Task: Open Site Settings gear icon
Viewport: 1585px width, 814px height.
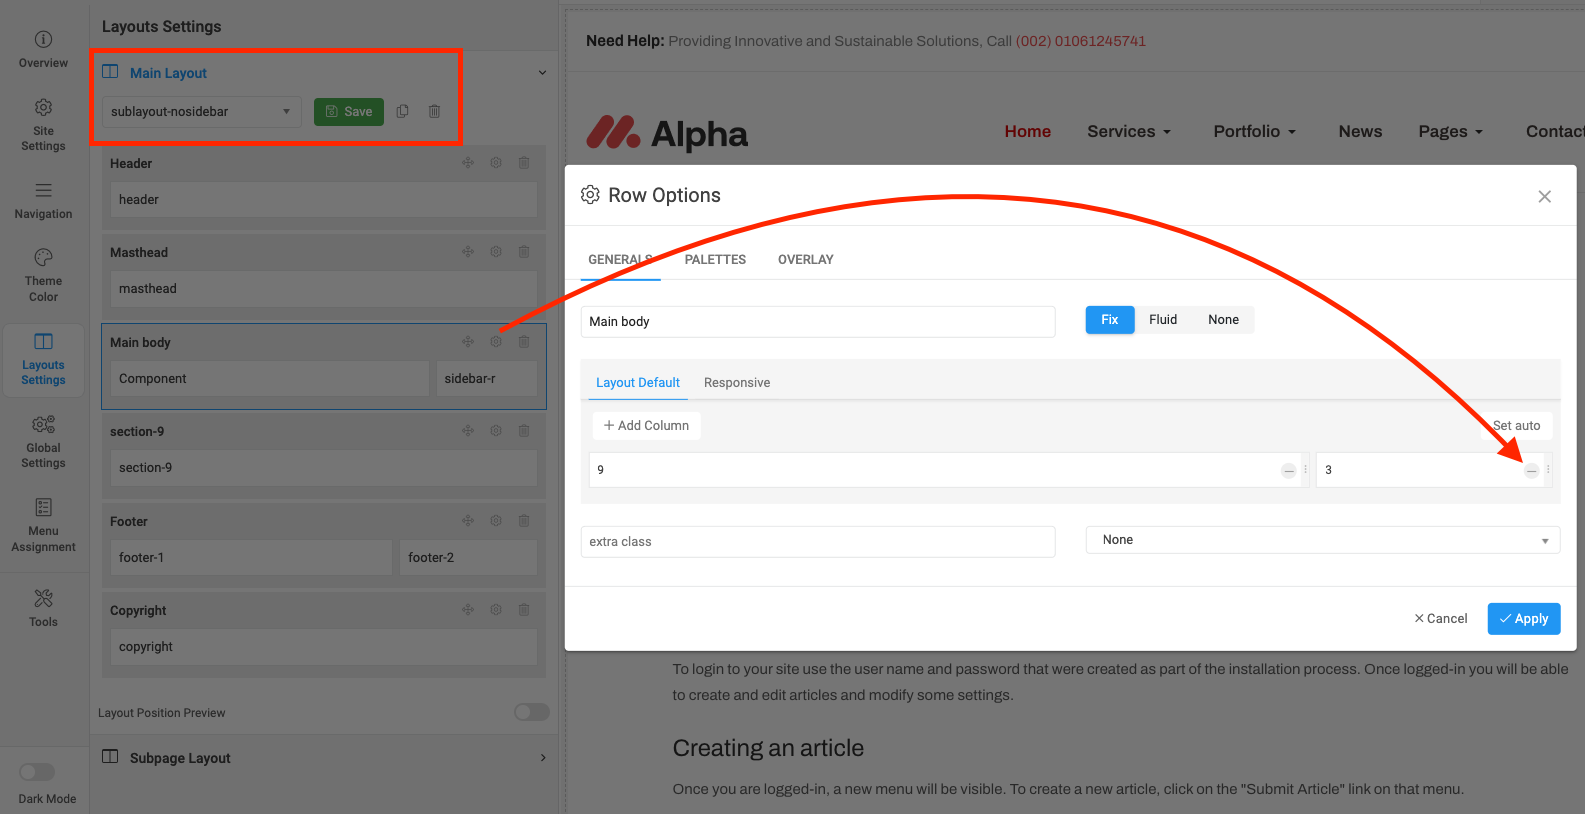Action: pos(43,107)
